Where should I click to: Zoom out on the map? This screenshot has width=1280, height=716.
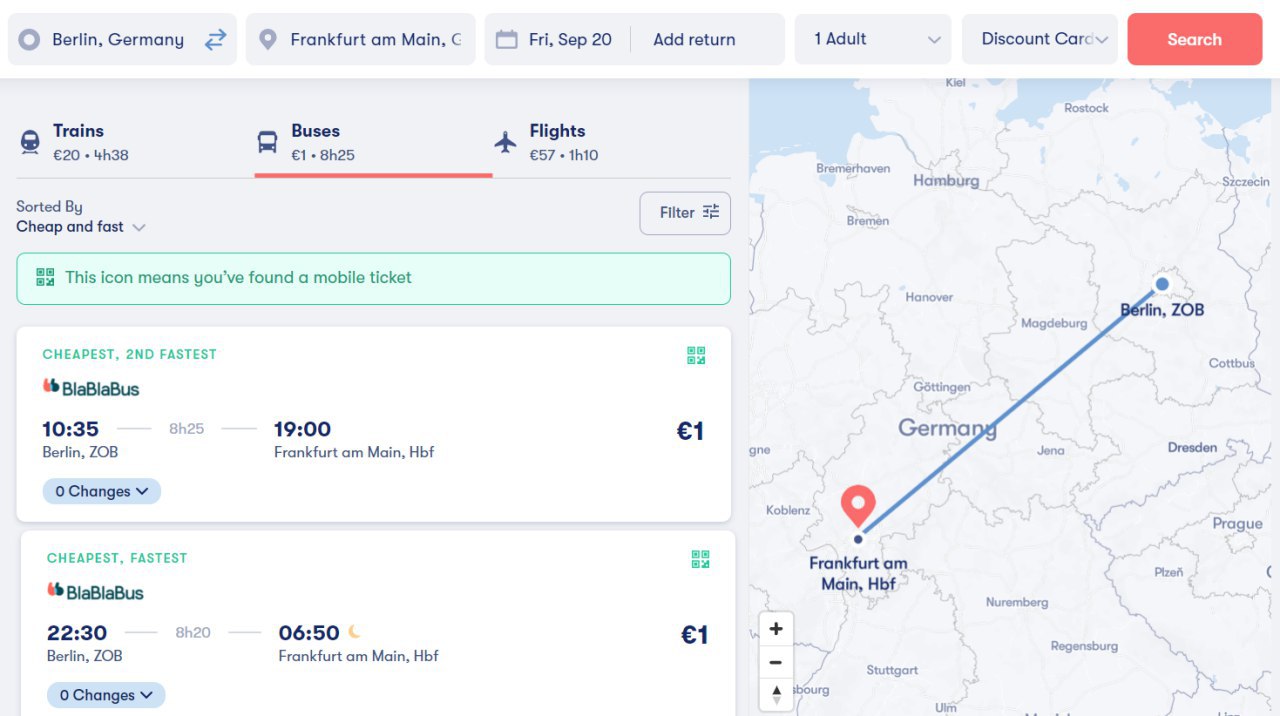[x=776, y=662]
